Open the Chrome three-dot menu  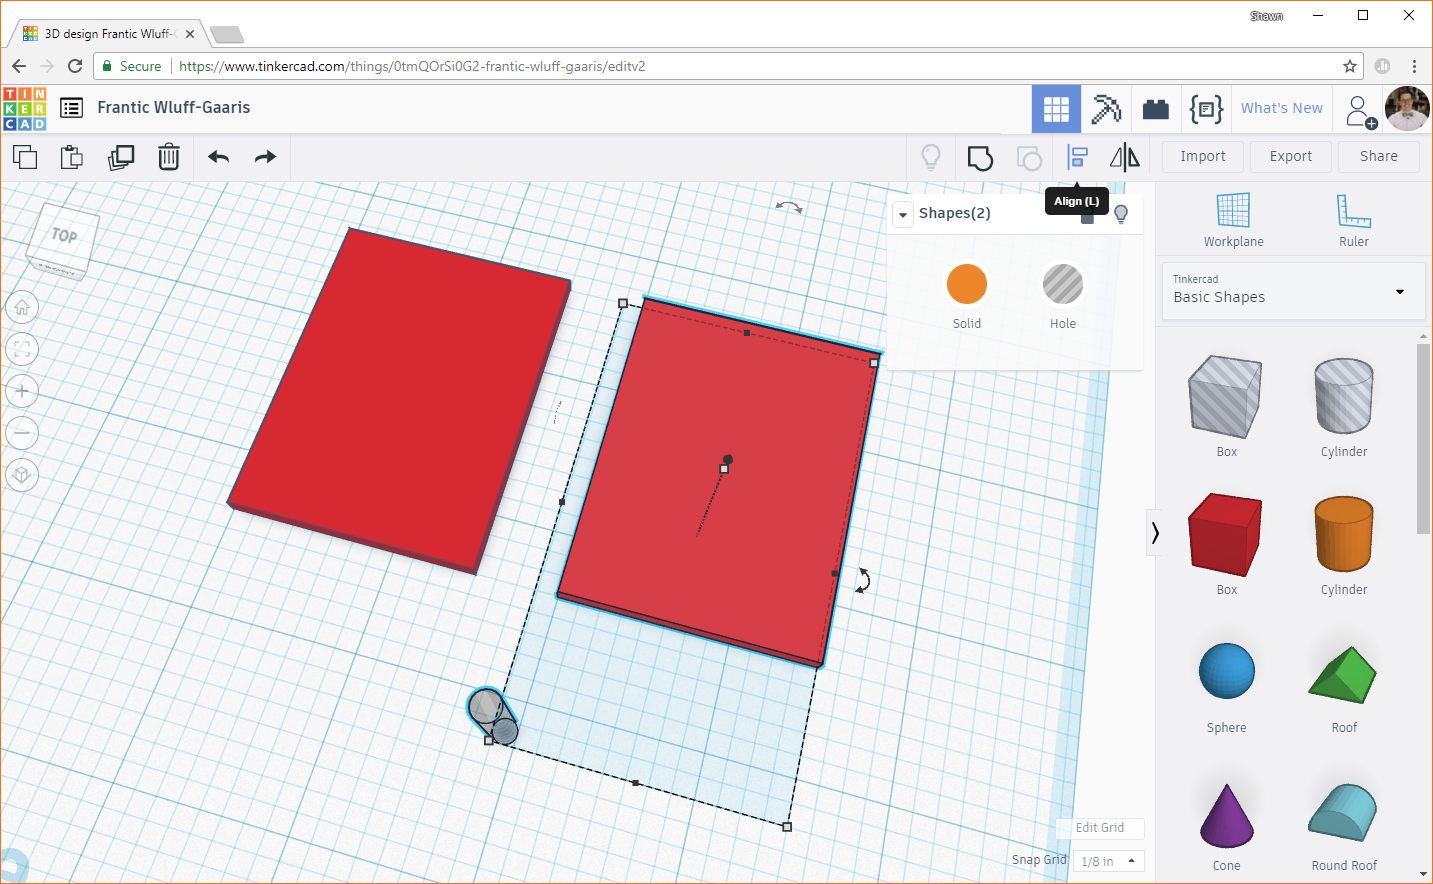(x=1414, y=66)
